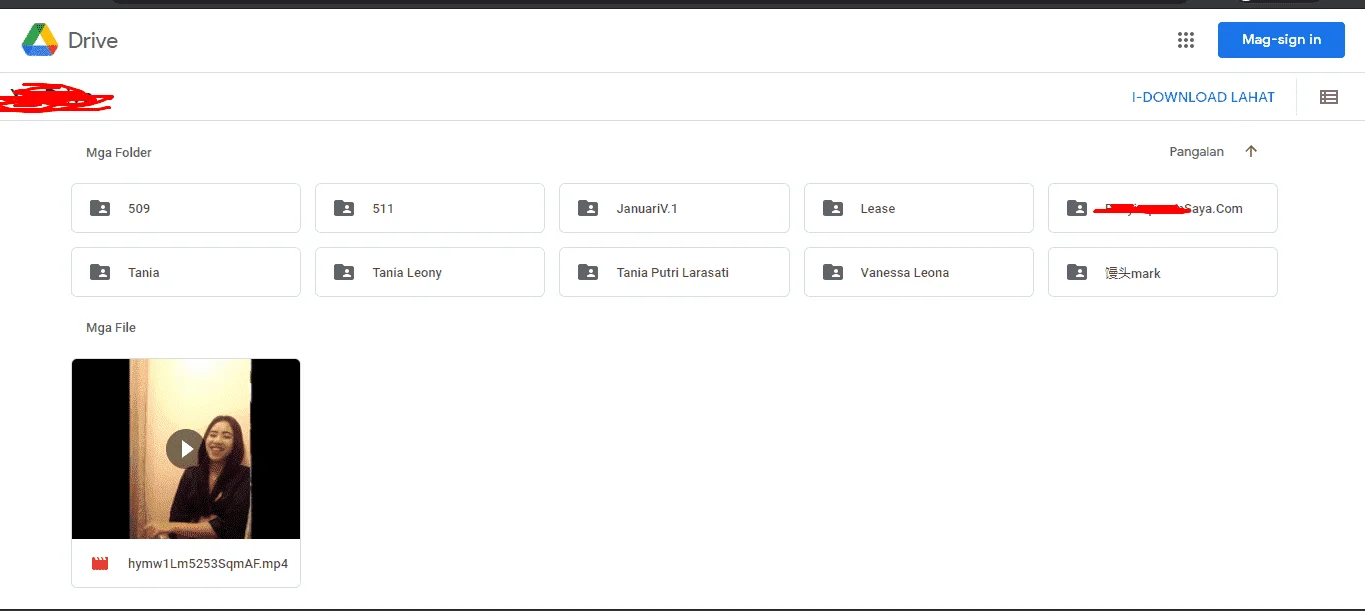Select the hymw1Lm5253SqmAF.mp4 file name
The height and width of the screenshot is (611, 1365).
point(208,564)
